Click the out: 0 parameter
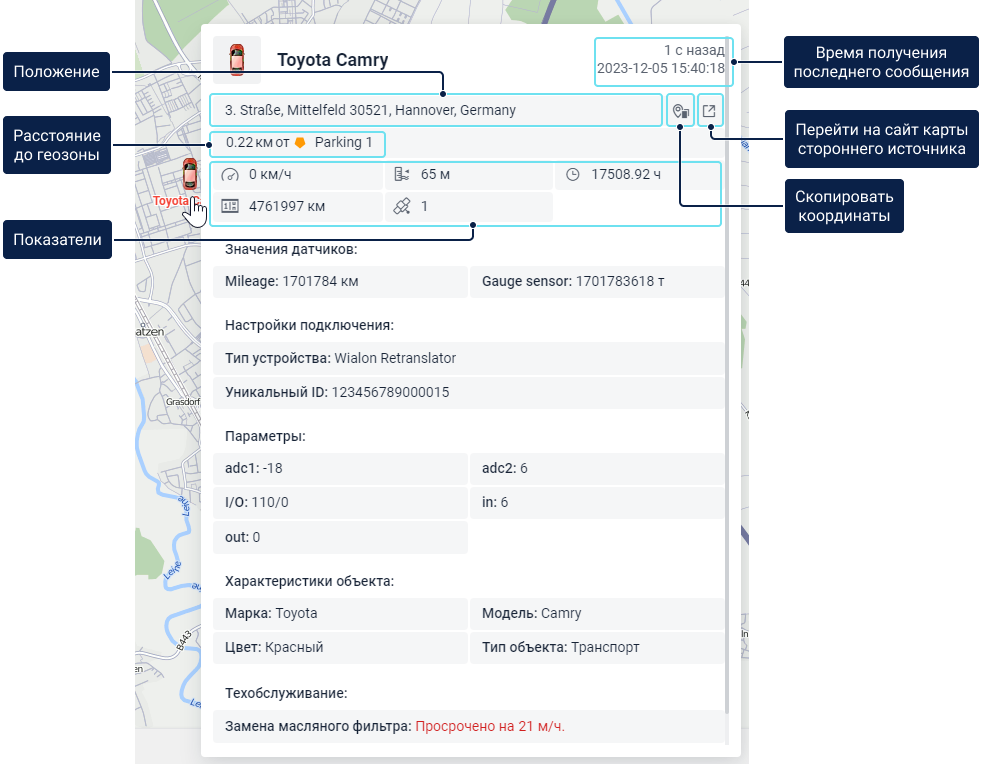Screen dimensions: 982x764 [x=340, y=537]
